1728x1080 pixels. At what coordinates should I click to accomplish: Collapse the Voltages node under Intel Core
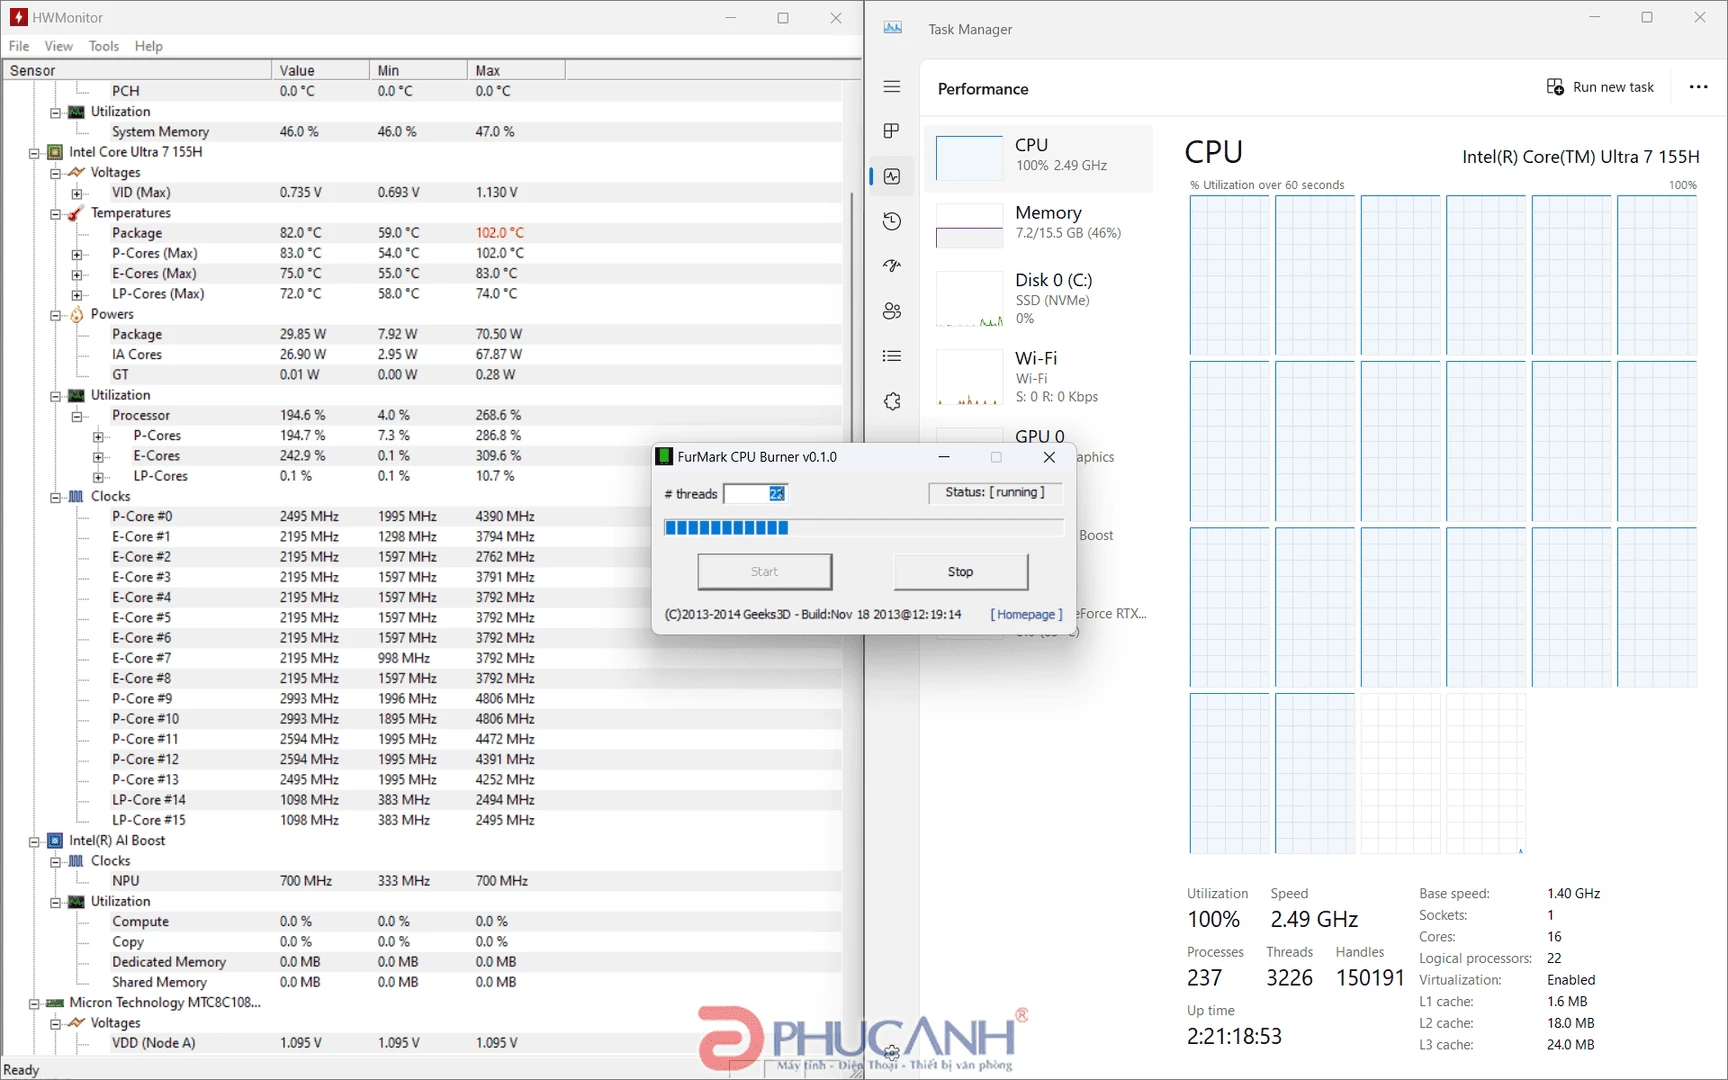coord(56,173)
